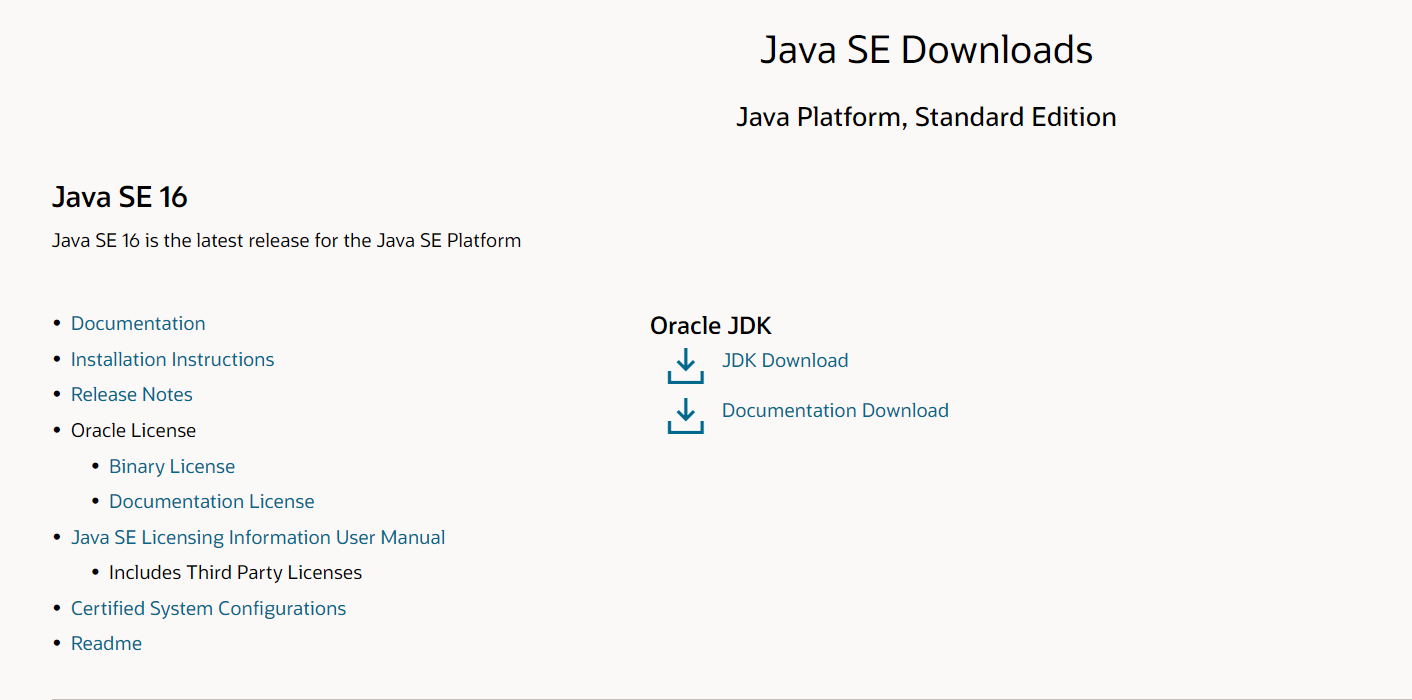
Task: Click the Java SE Downloads page title
Action: [926, 50]
